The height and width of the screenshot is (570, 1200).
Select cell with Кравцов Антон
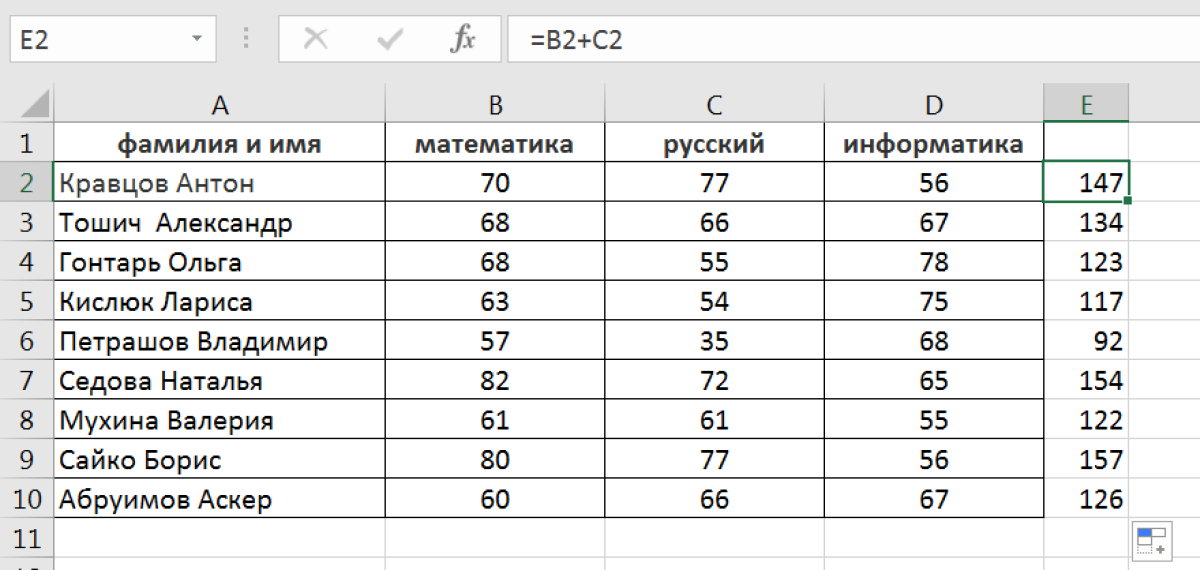point(219,183)
